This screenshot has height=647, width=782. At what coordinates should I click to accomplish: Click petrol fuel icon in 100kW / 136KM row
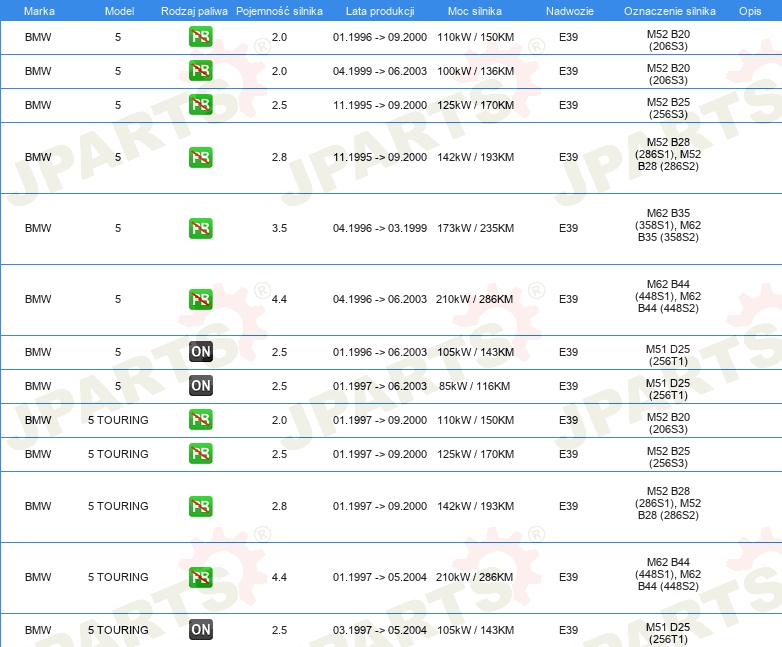point(200,71)
